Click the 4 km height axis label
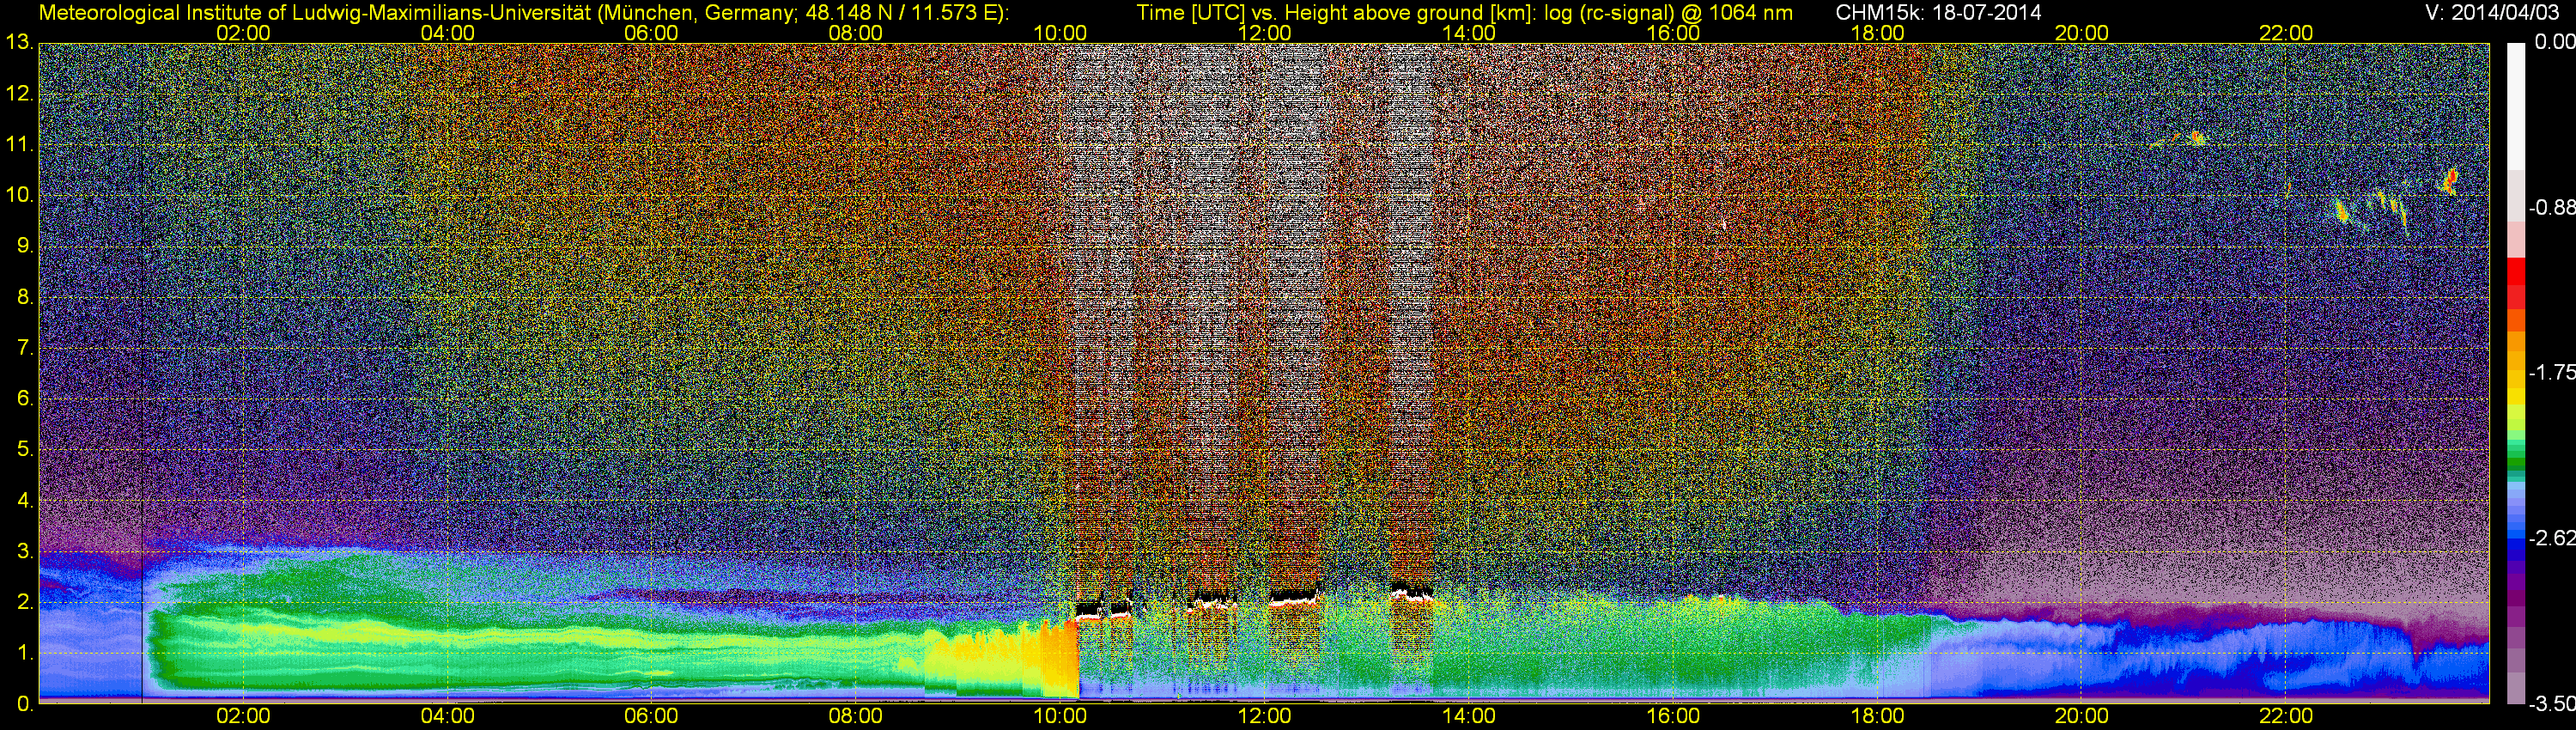Image resolution: width=2576 pixels, height=730 pixels. [24, 500]
